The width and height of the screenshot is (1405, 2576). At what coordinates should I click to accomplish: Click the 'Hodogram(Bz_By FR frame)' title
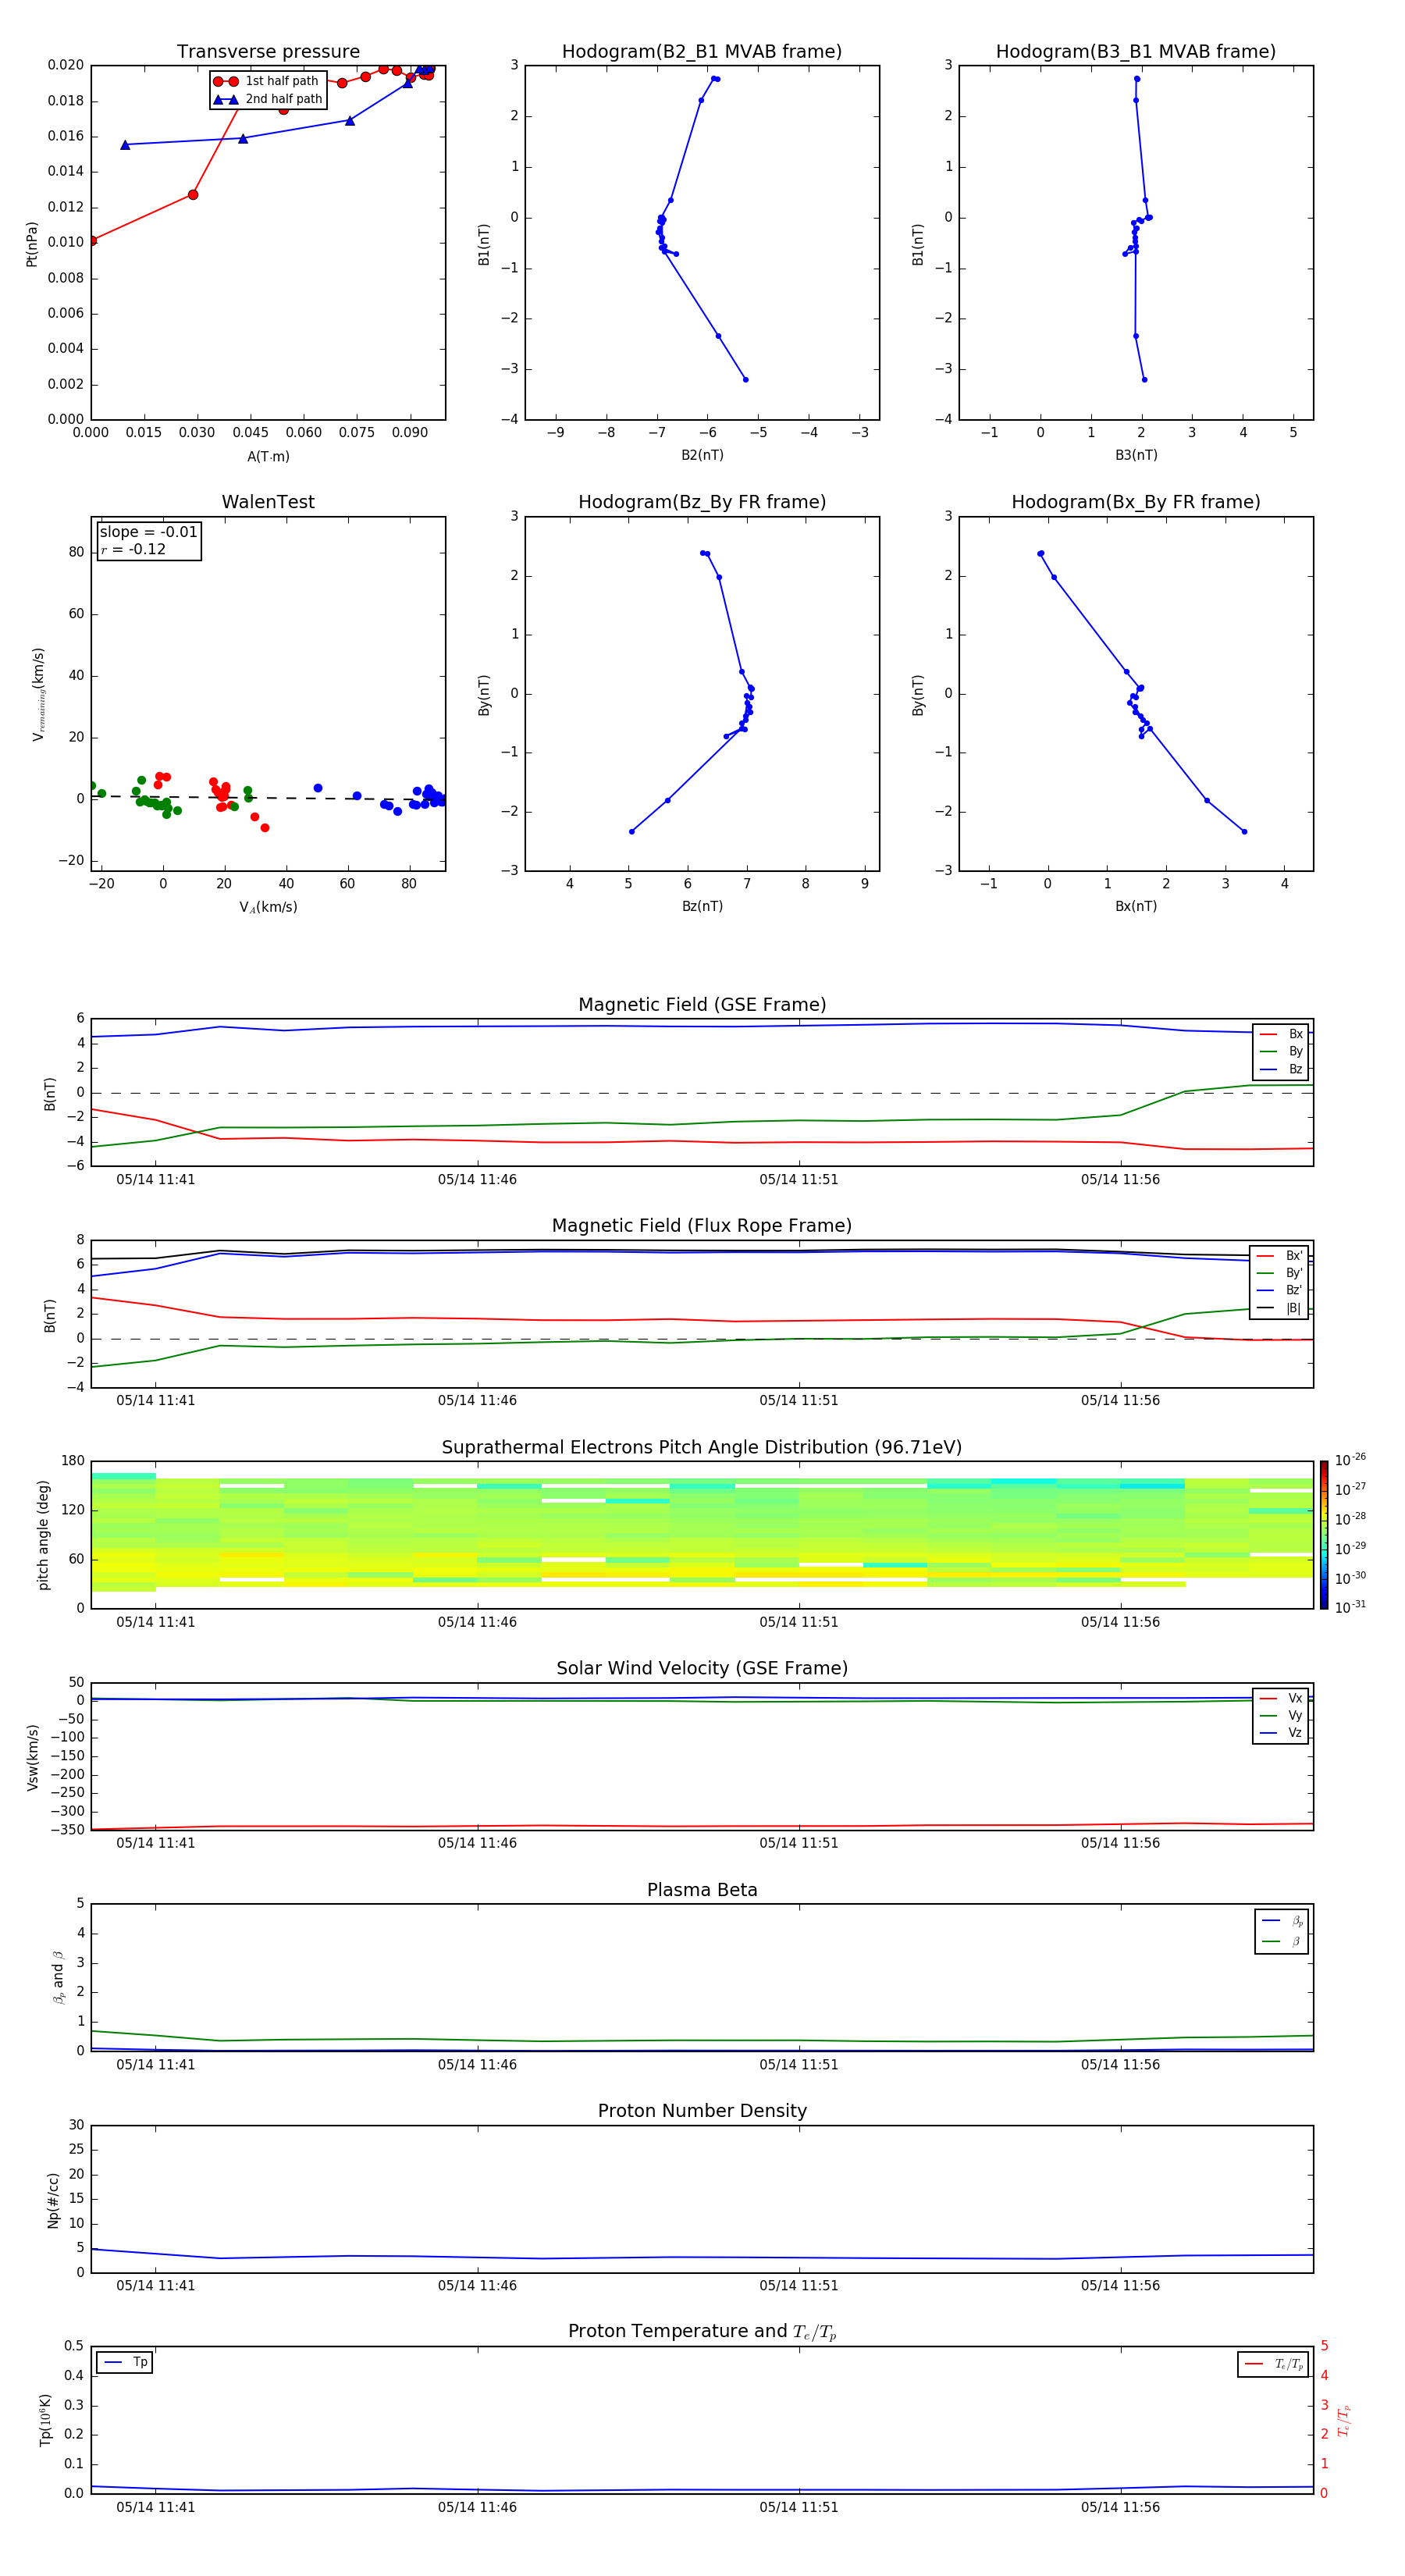pos(702,502)
